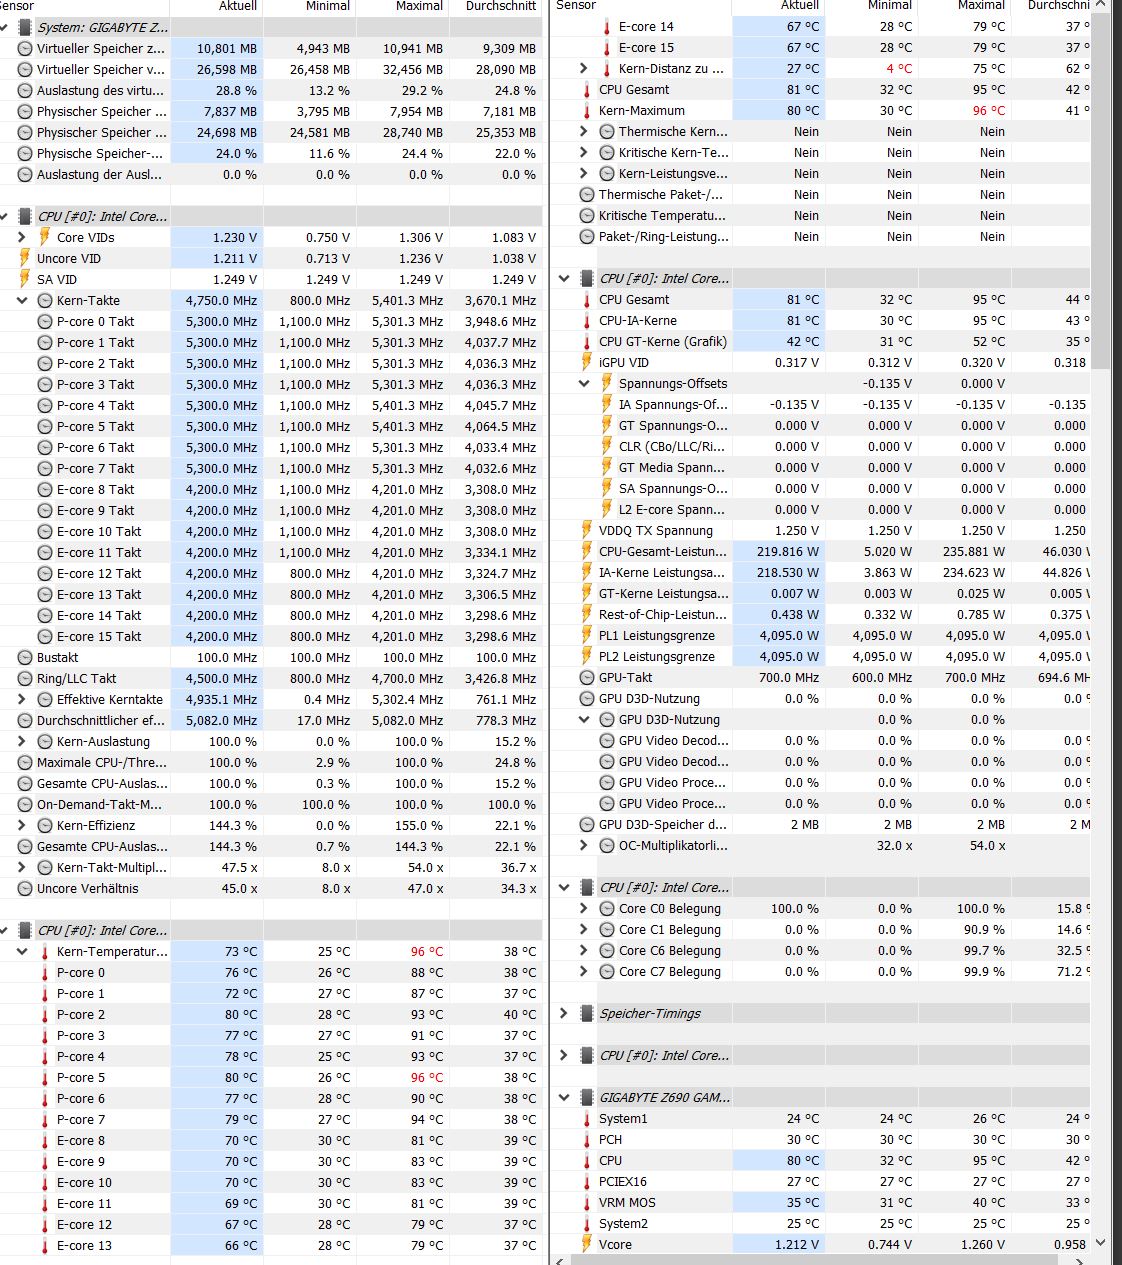Expand the Kern-Distanz zu row

[584, 68]
